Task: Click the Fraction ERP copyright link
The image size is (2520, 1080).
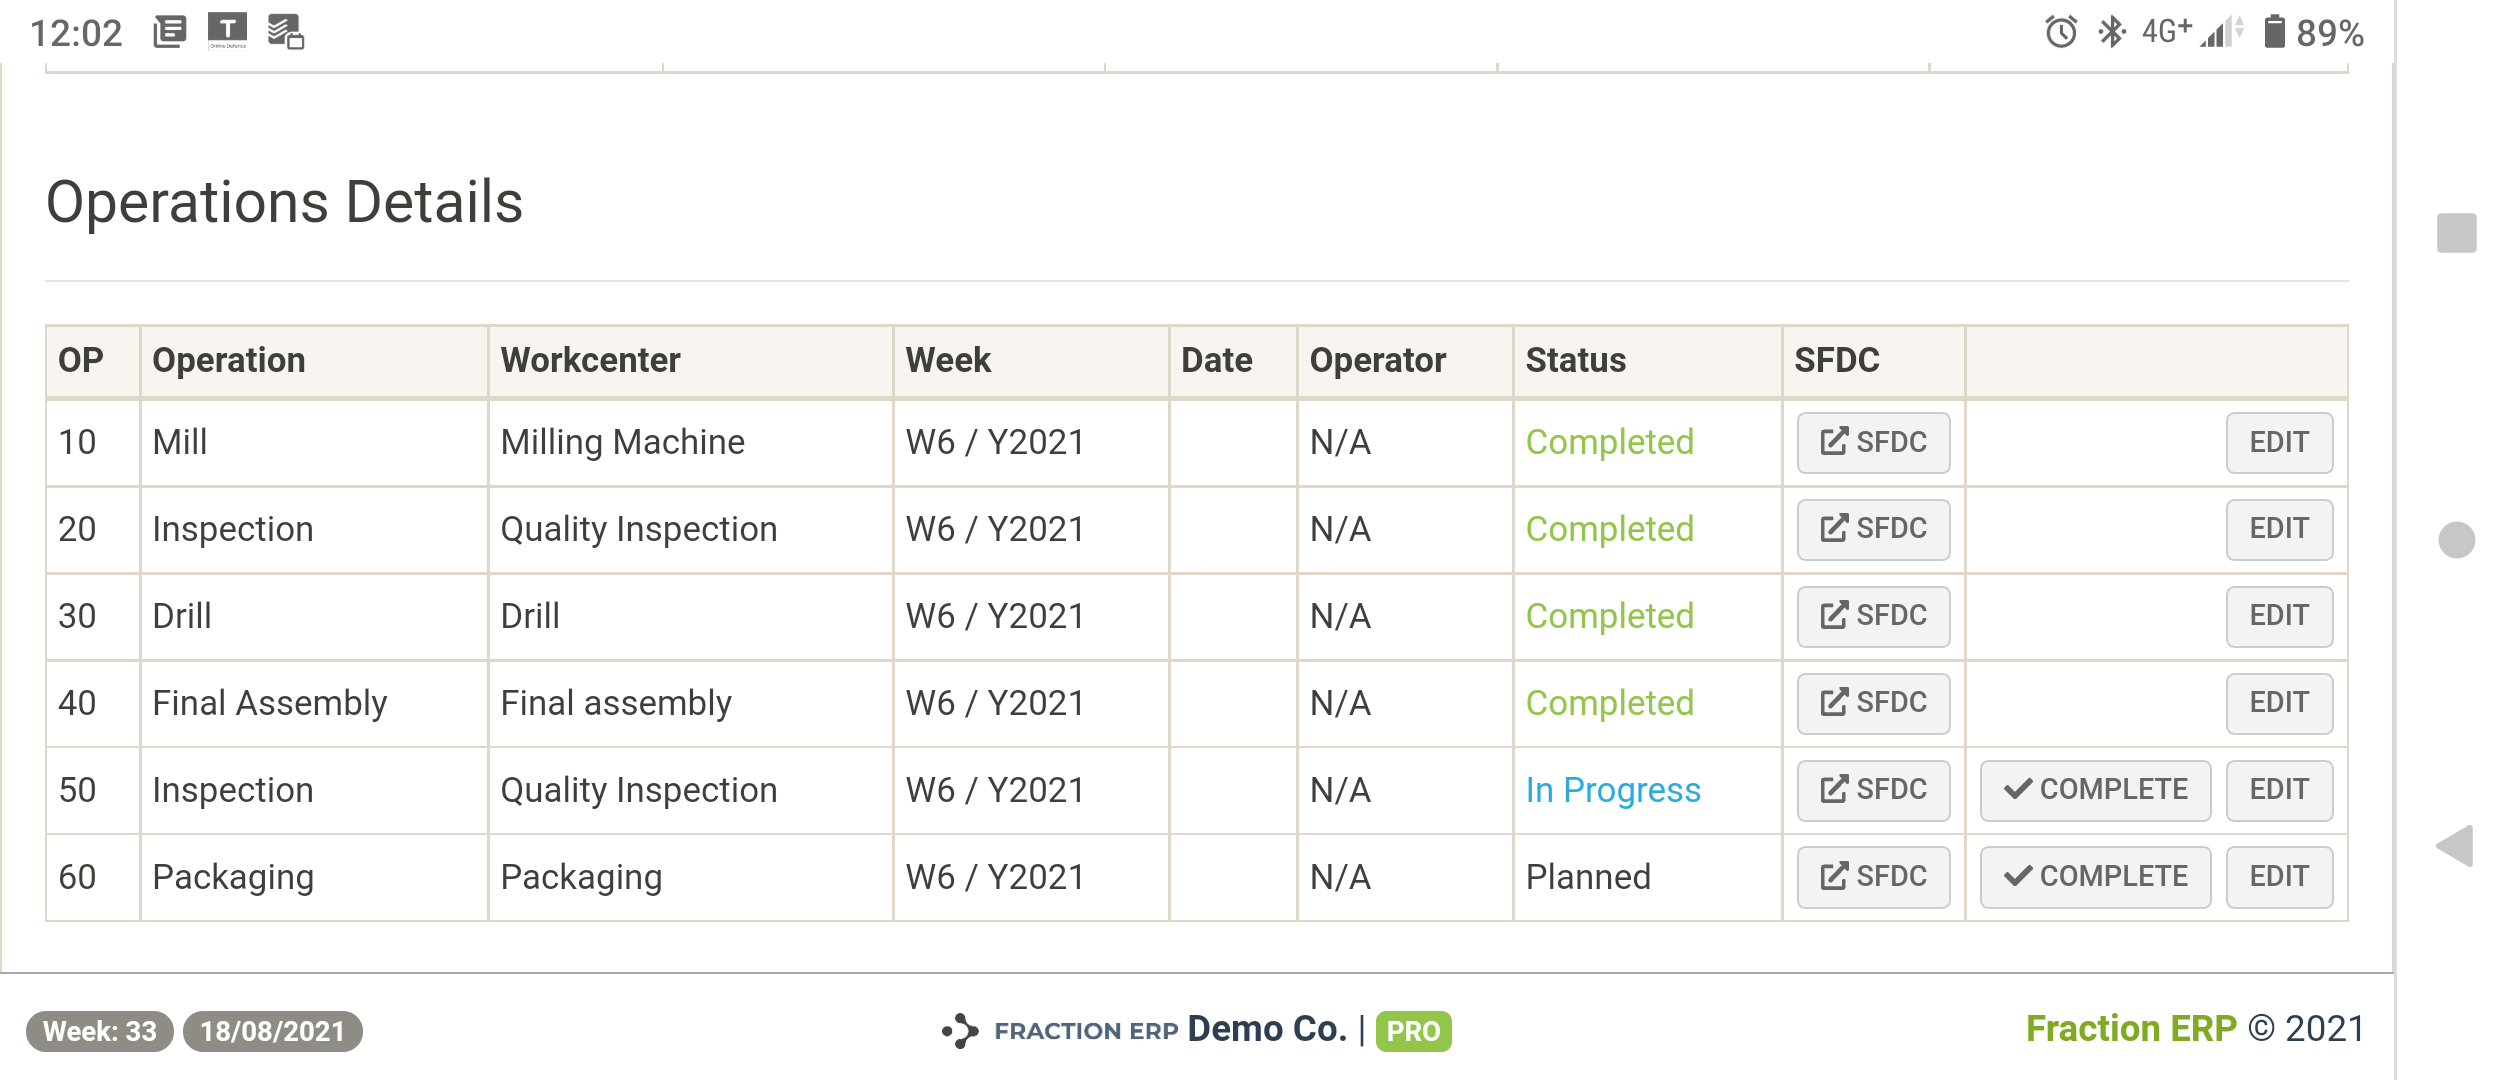Action: [x=2130, y=1029]
